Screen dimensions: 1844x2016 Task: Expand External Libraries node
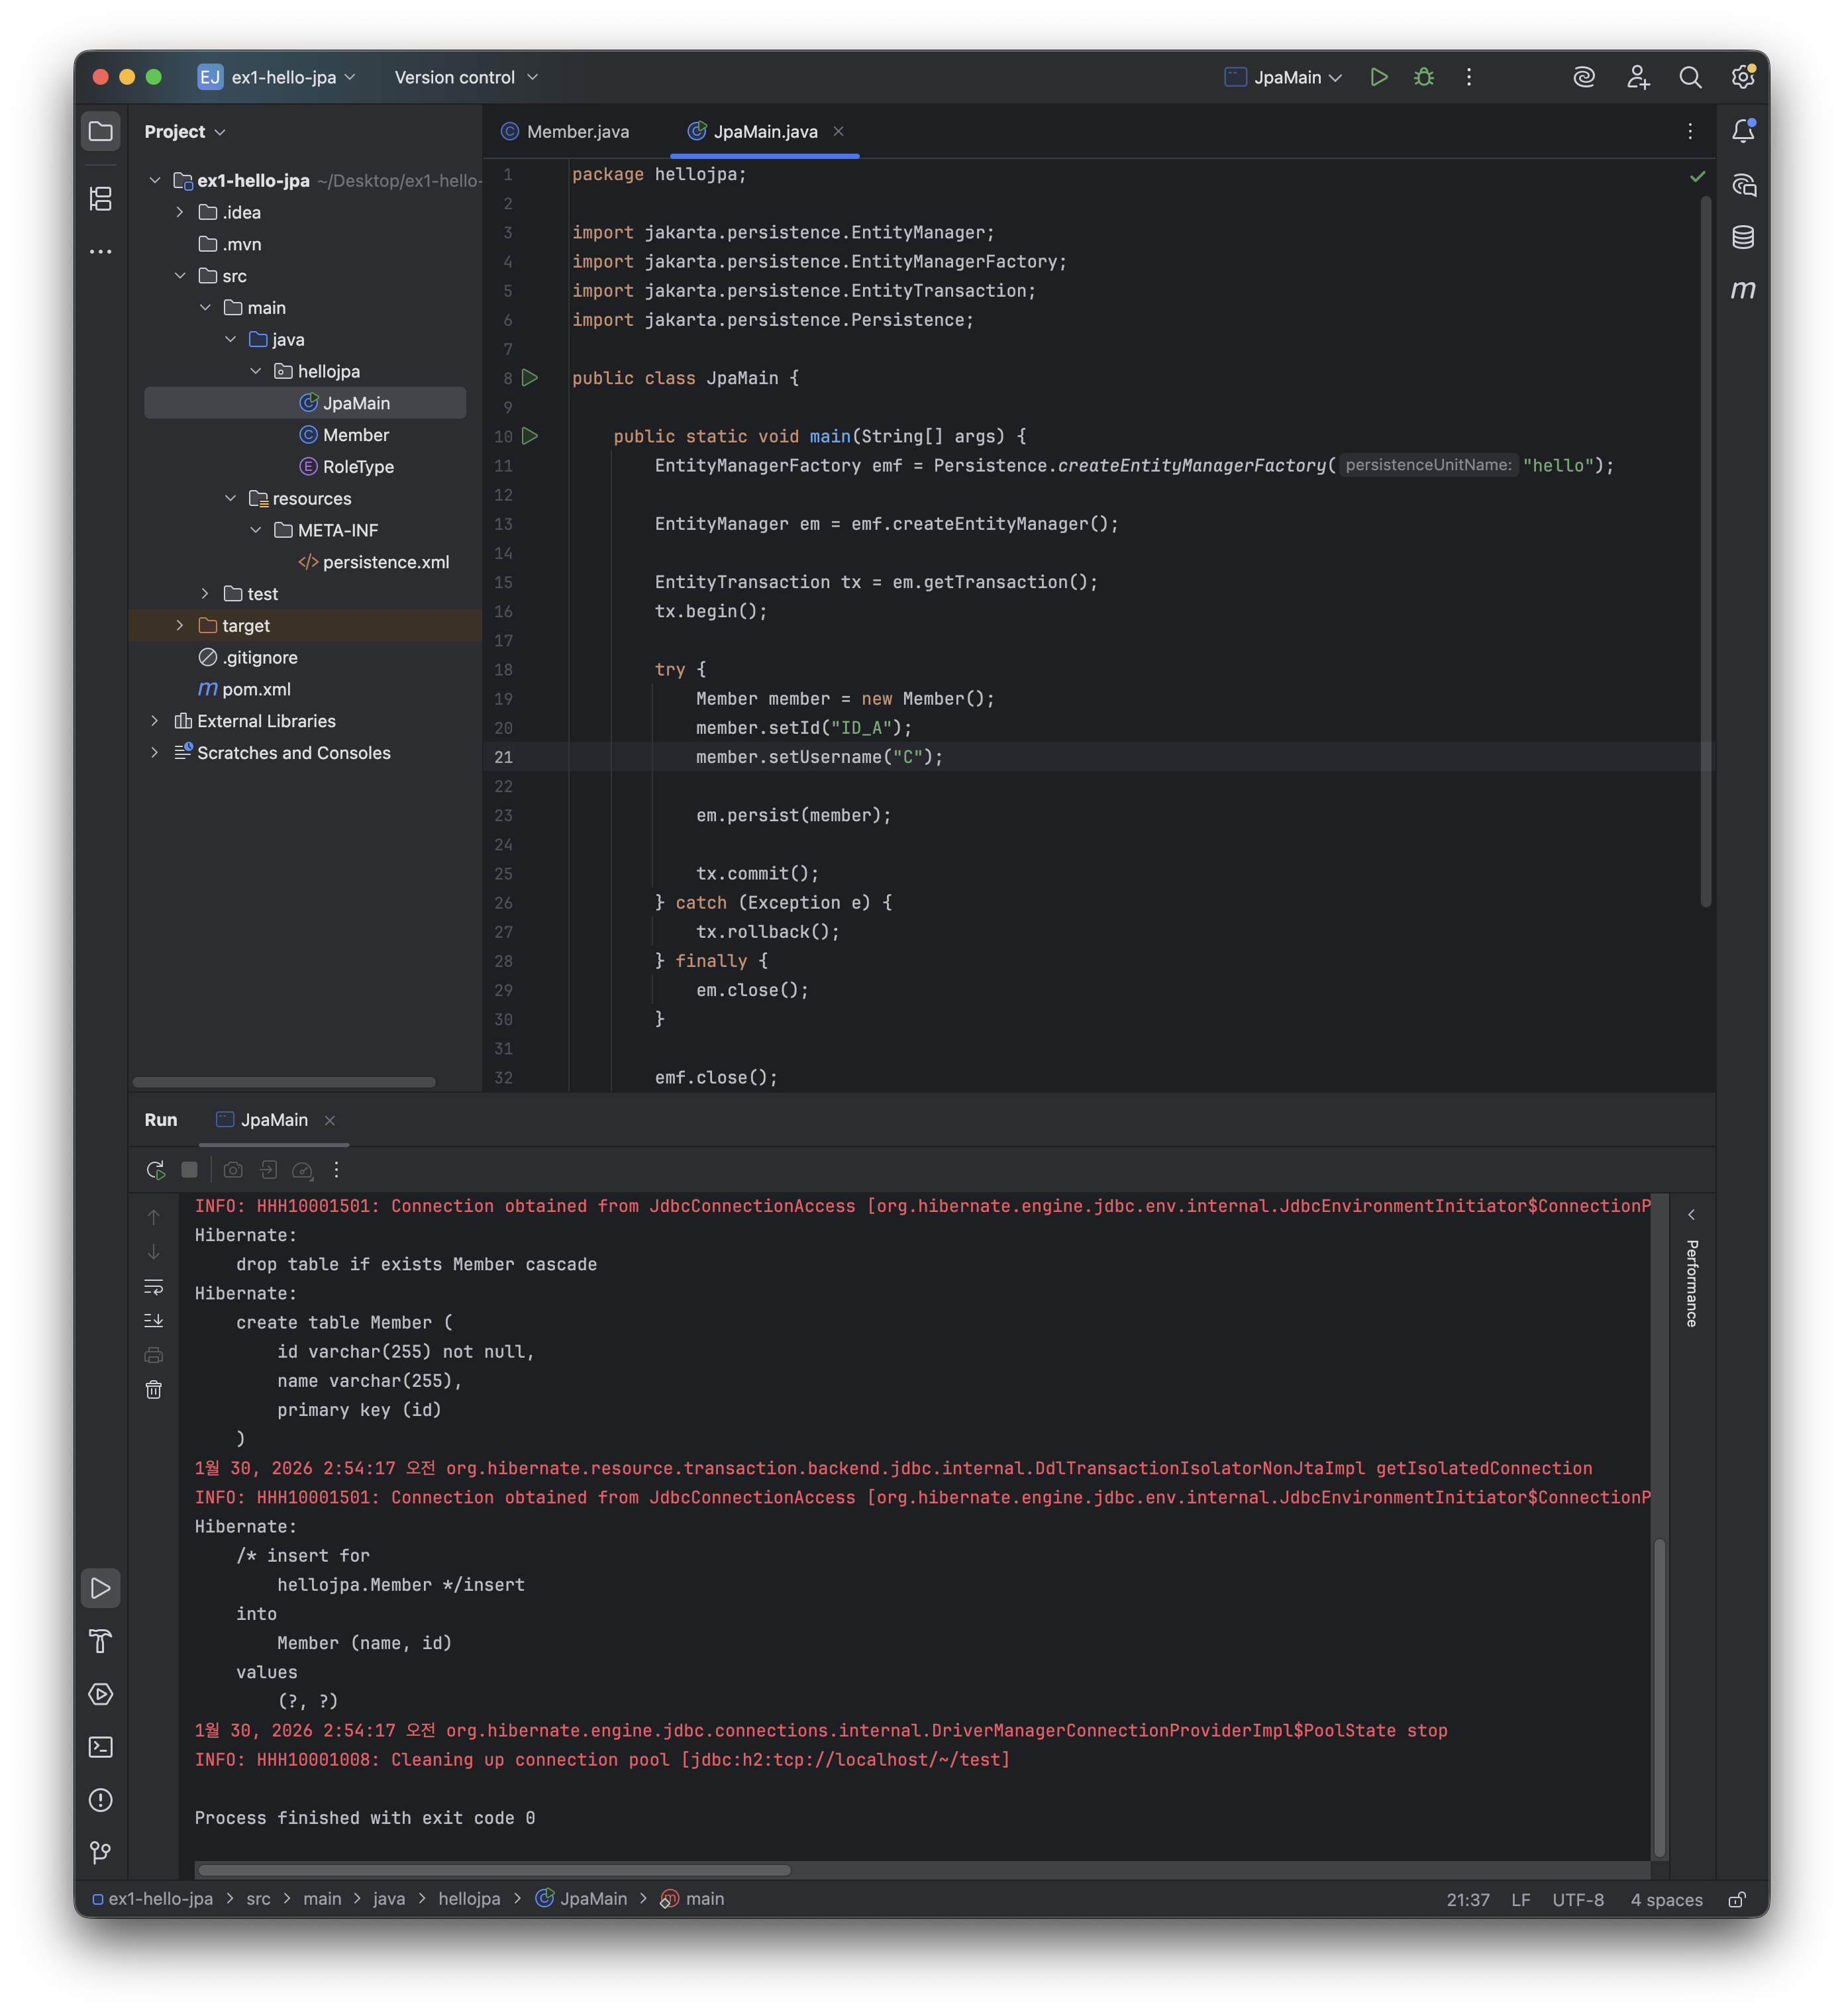point(155,721)
